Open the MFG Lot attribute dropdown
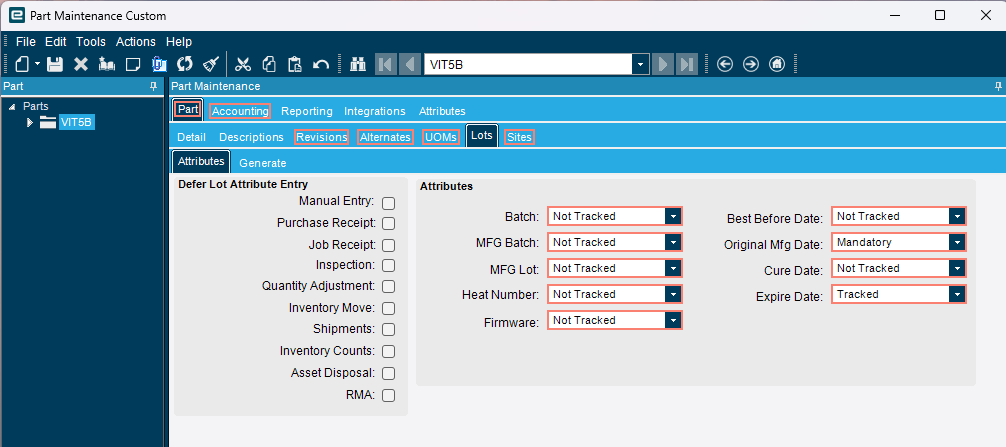The width and height of the screenshot is (1006, 447). [673, 268]
